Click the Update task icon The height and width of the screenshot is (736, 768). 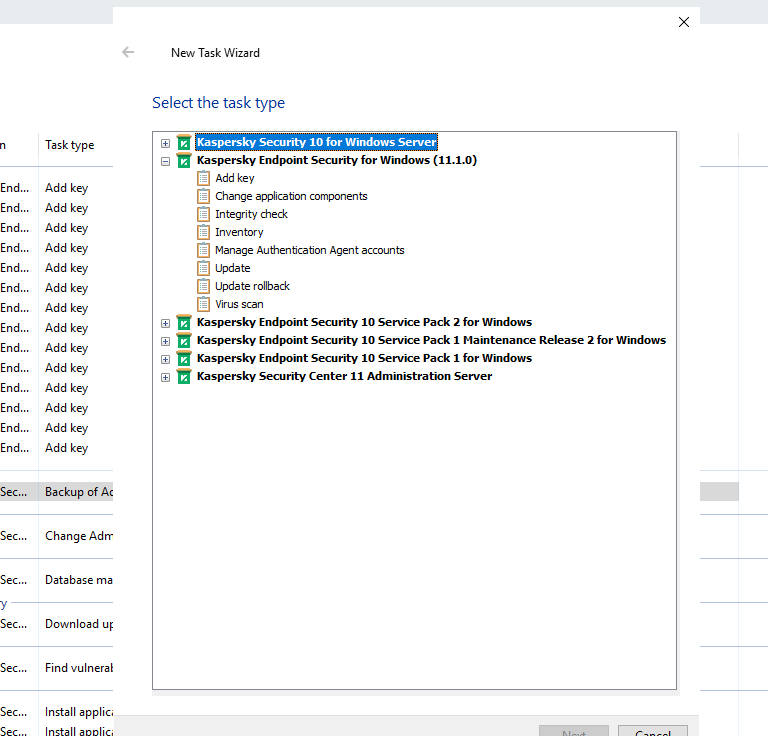(203, 268)
